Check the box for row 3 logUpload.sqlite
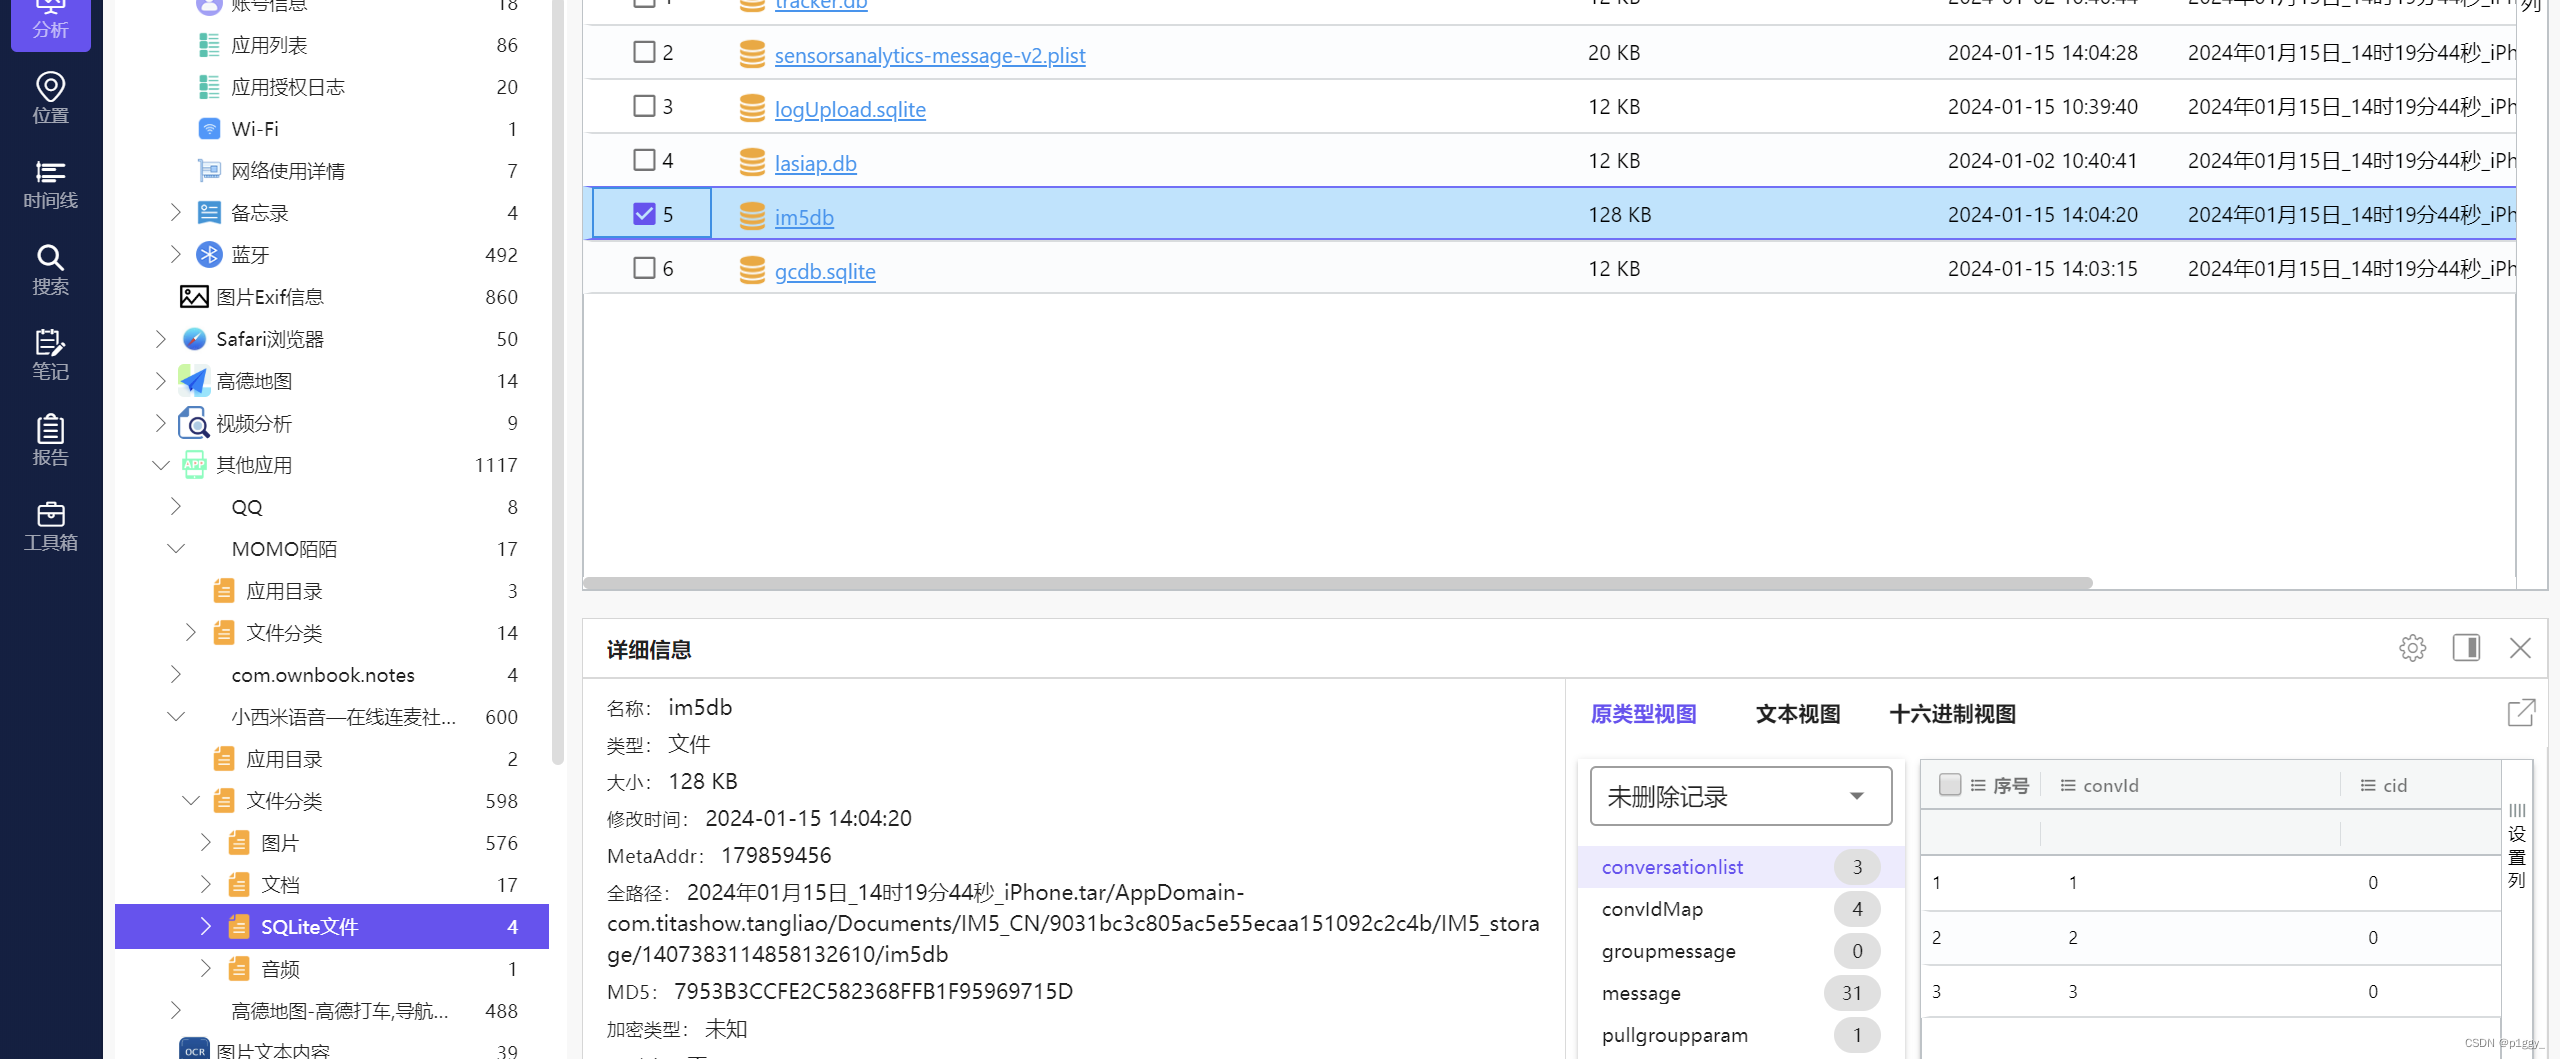 pos(644,106)
